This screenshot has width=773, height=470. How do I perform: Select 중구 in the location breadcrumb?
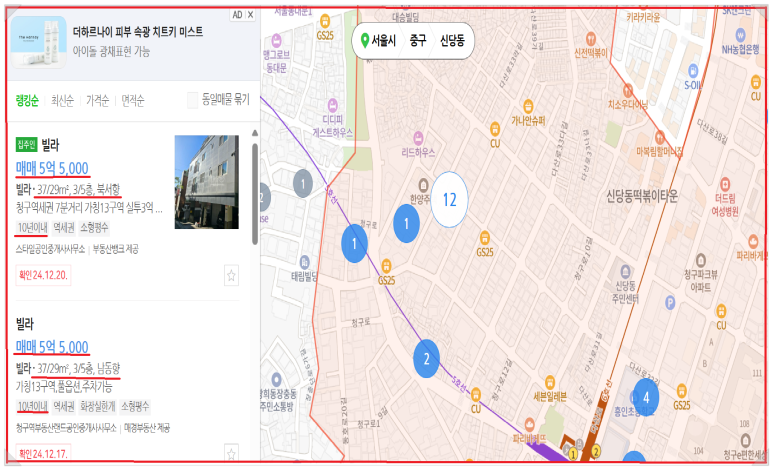click(418, 40)
